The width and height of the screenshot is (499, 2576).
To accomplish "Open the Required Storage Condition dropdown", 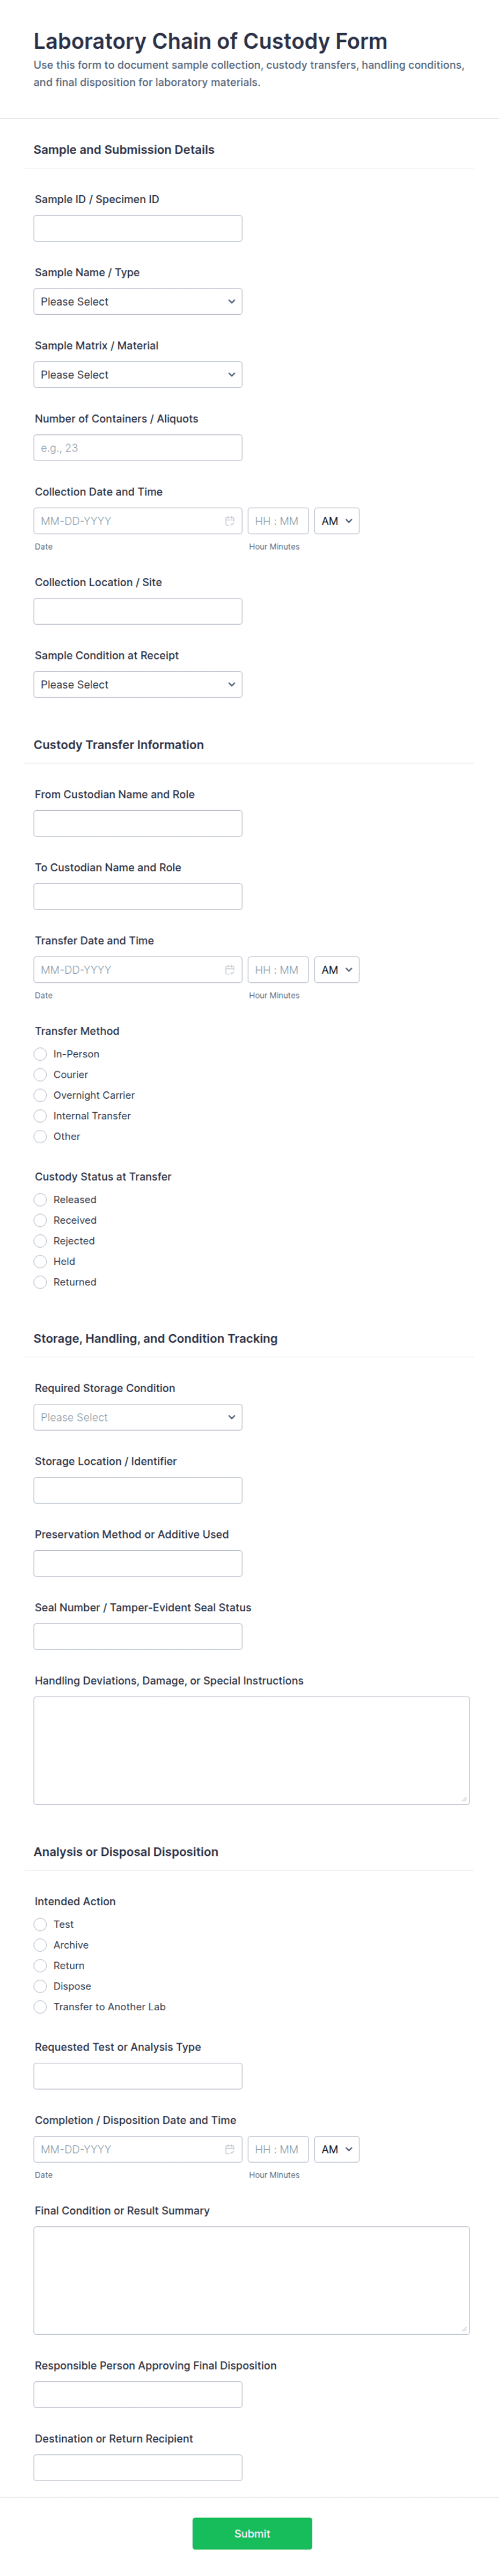I will 137,1416.
